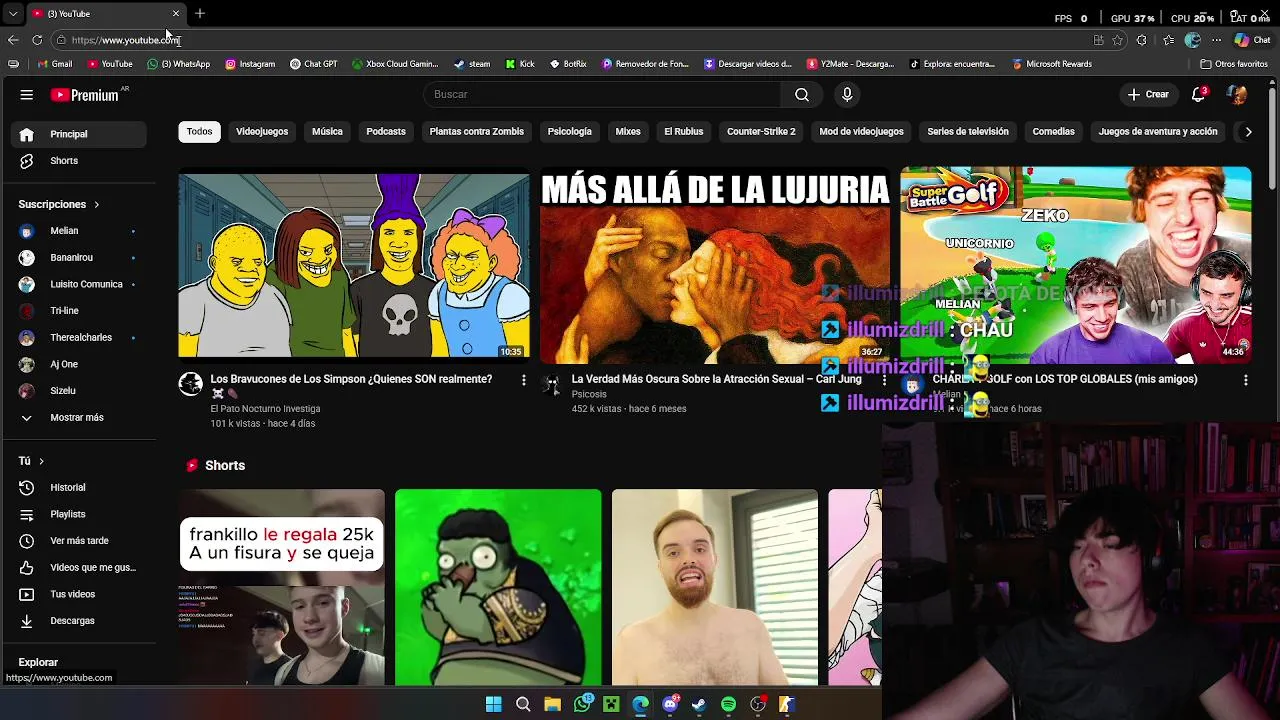Select the Psicología filter chip

[x=570, y=131]
